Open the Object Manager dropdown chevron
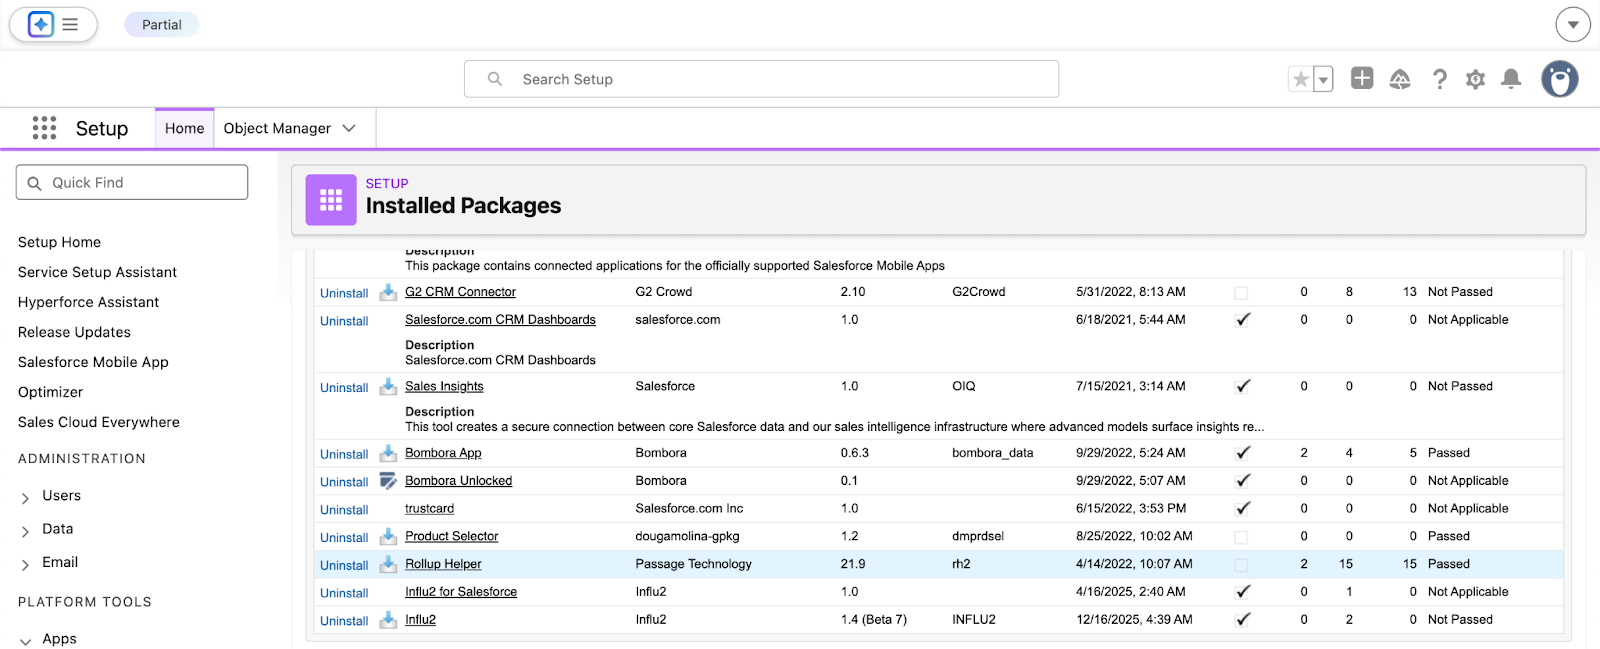This screenshot has height=649, width=1600. (x=349, y=128)
